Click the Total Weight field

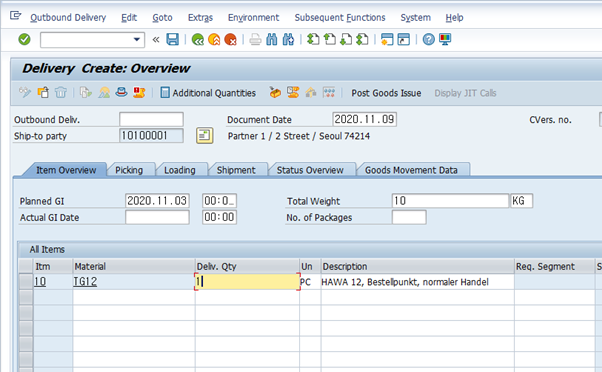(450, 201)
